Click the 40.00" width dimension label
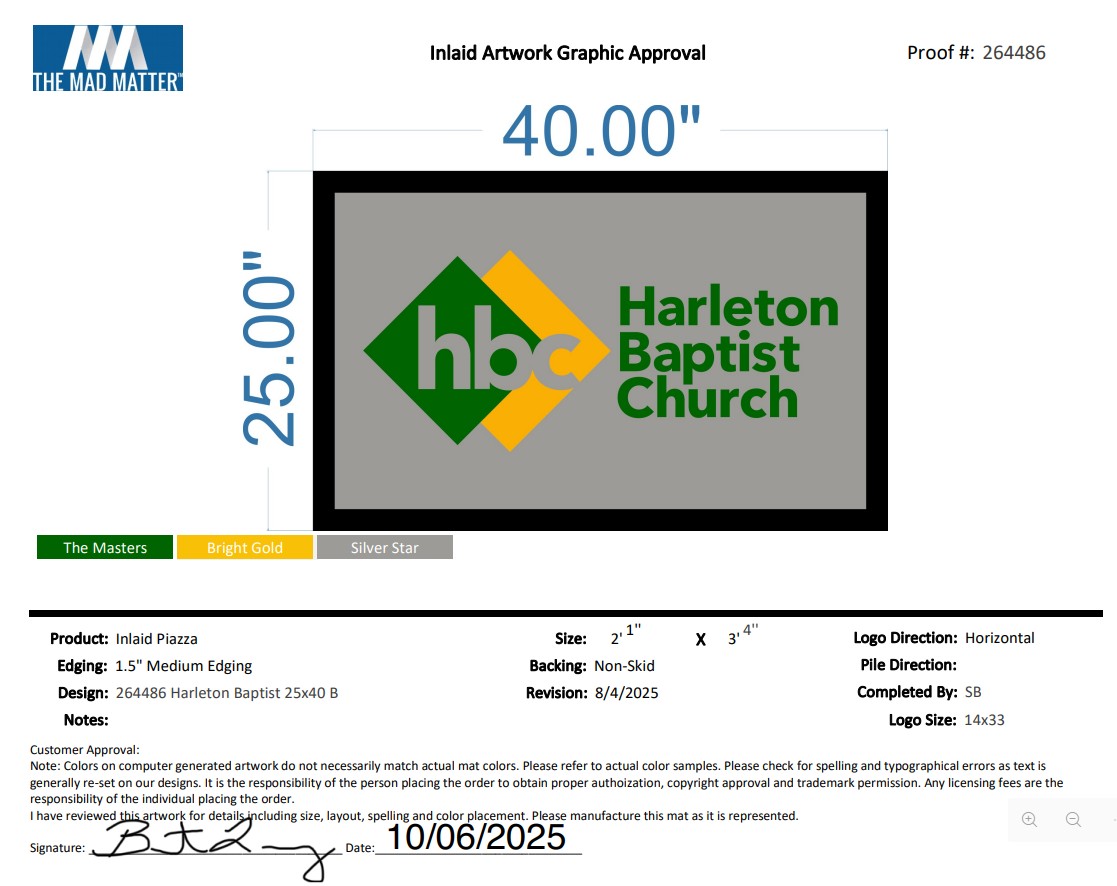Image resolution: width=1117 pixels, height=886 pixels. (x=600, y=130)
